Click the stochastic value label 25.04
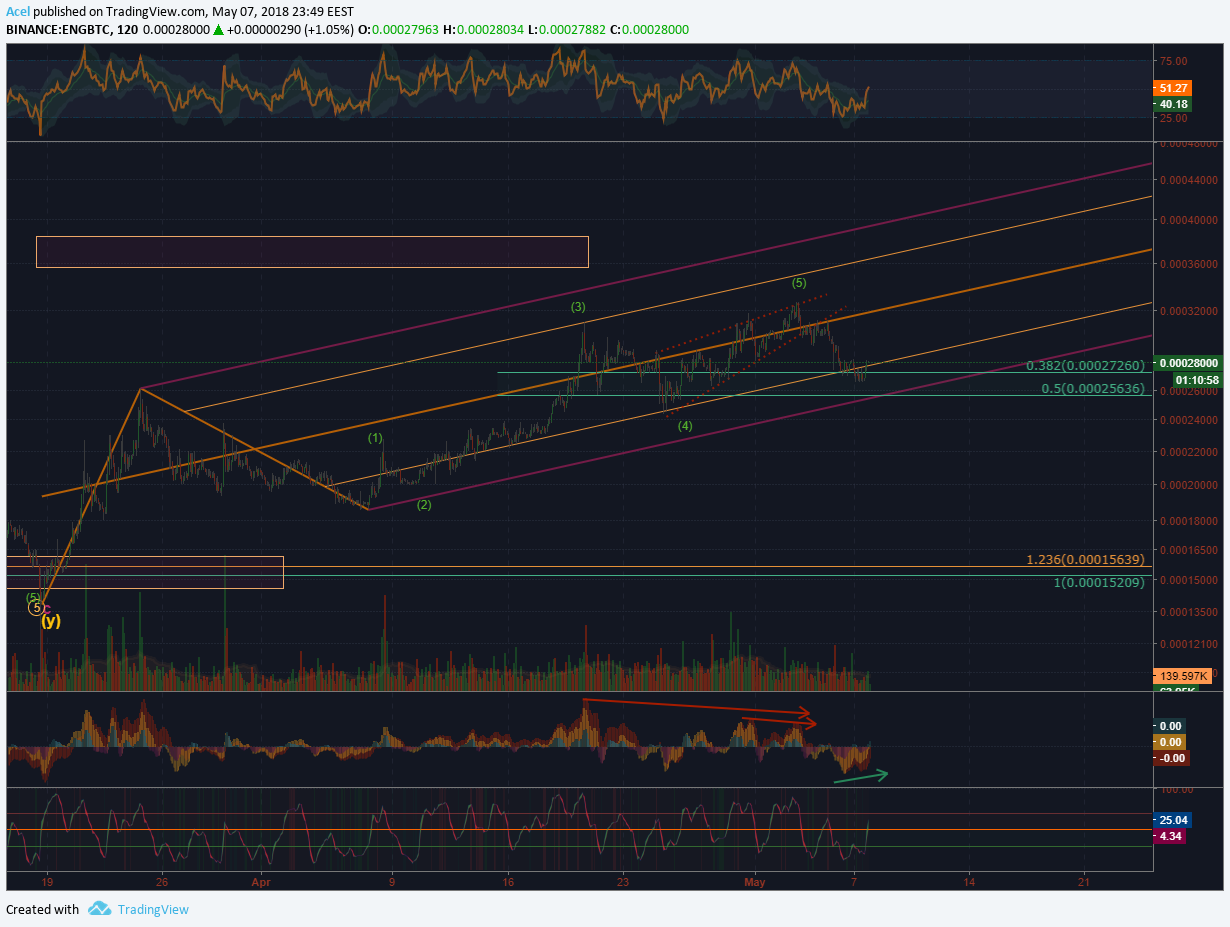The image size is (1230, 927). pos(1171,819)
